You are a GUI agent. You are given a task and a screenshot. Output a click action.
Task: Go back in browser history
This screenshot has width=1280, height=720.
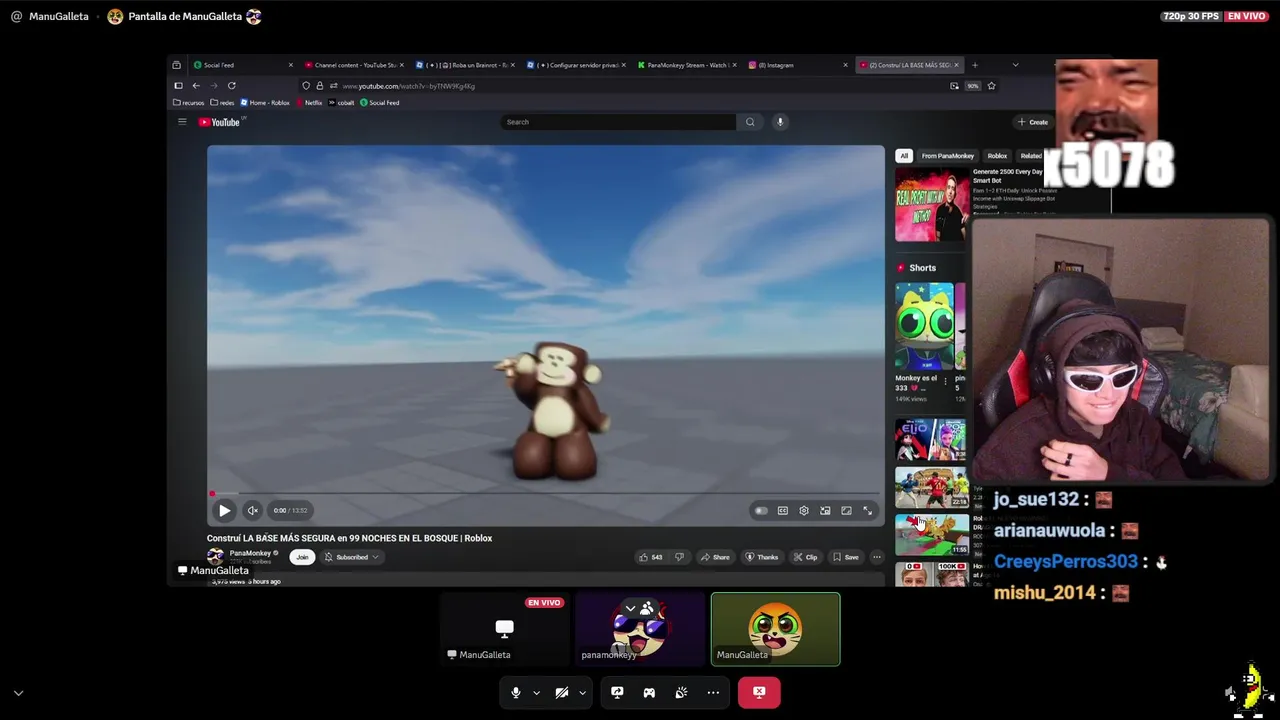[196, 86]
